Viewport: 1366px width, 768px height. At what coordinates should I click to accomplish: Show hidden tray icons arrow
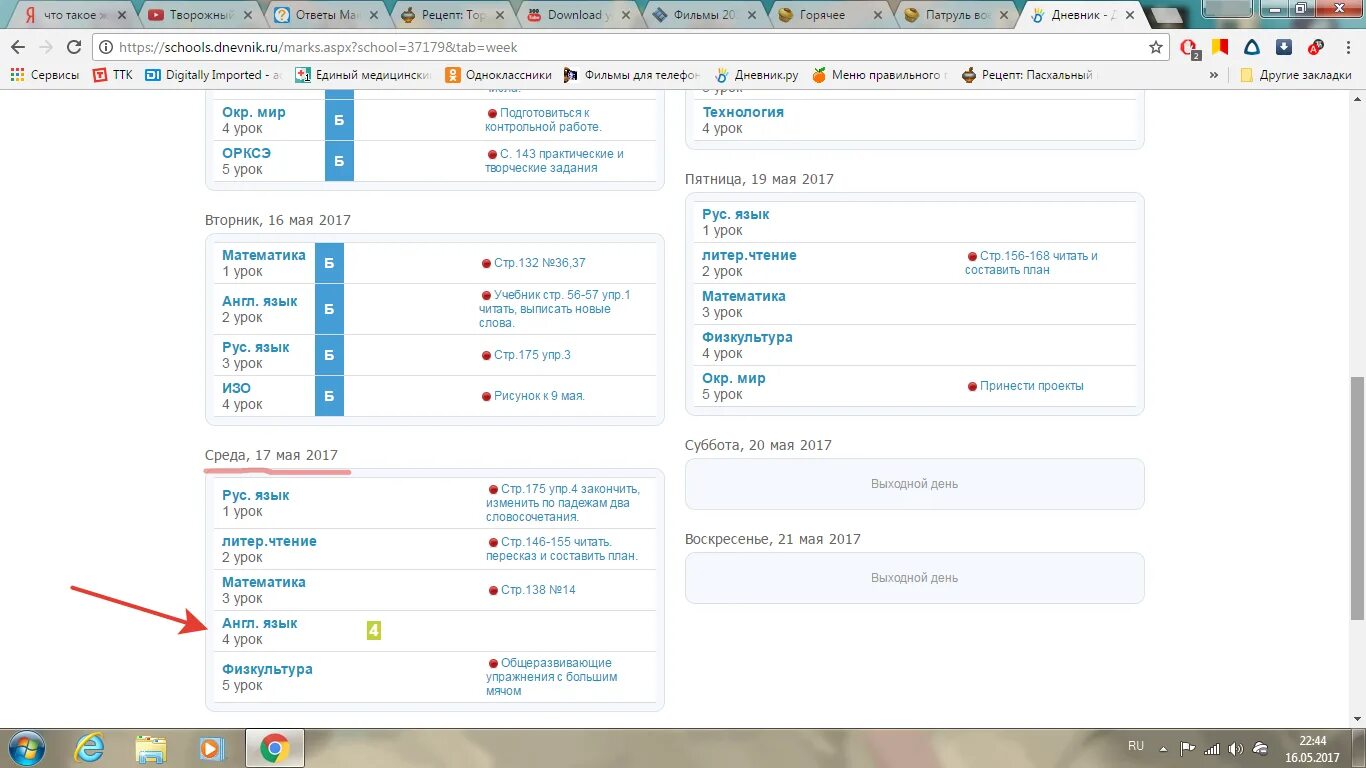(1163, 747)
